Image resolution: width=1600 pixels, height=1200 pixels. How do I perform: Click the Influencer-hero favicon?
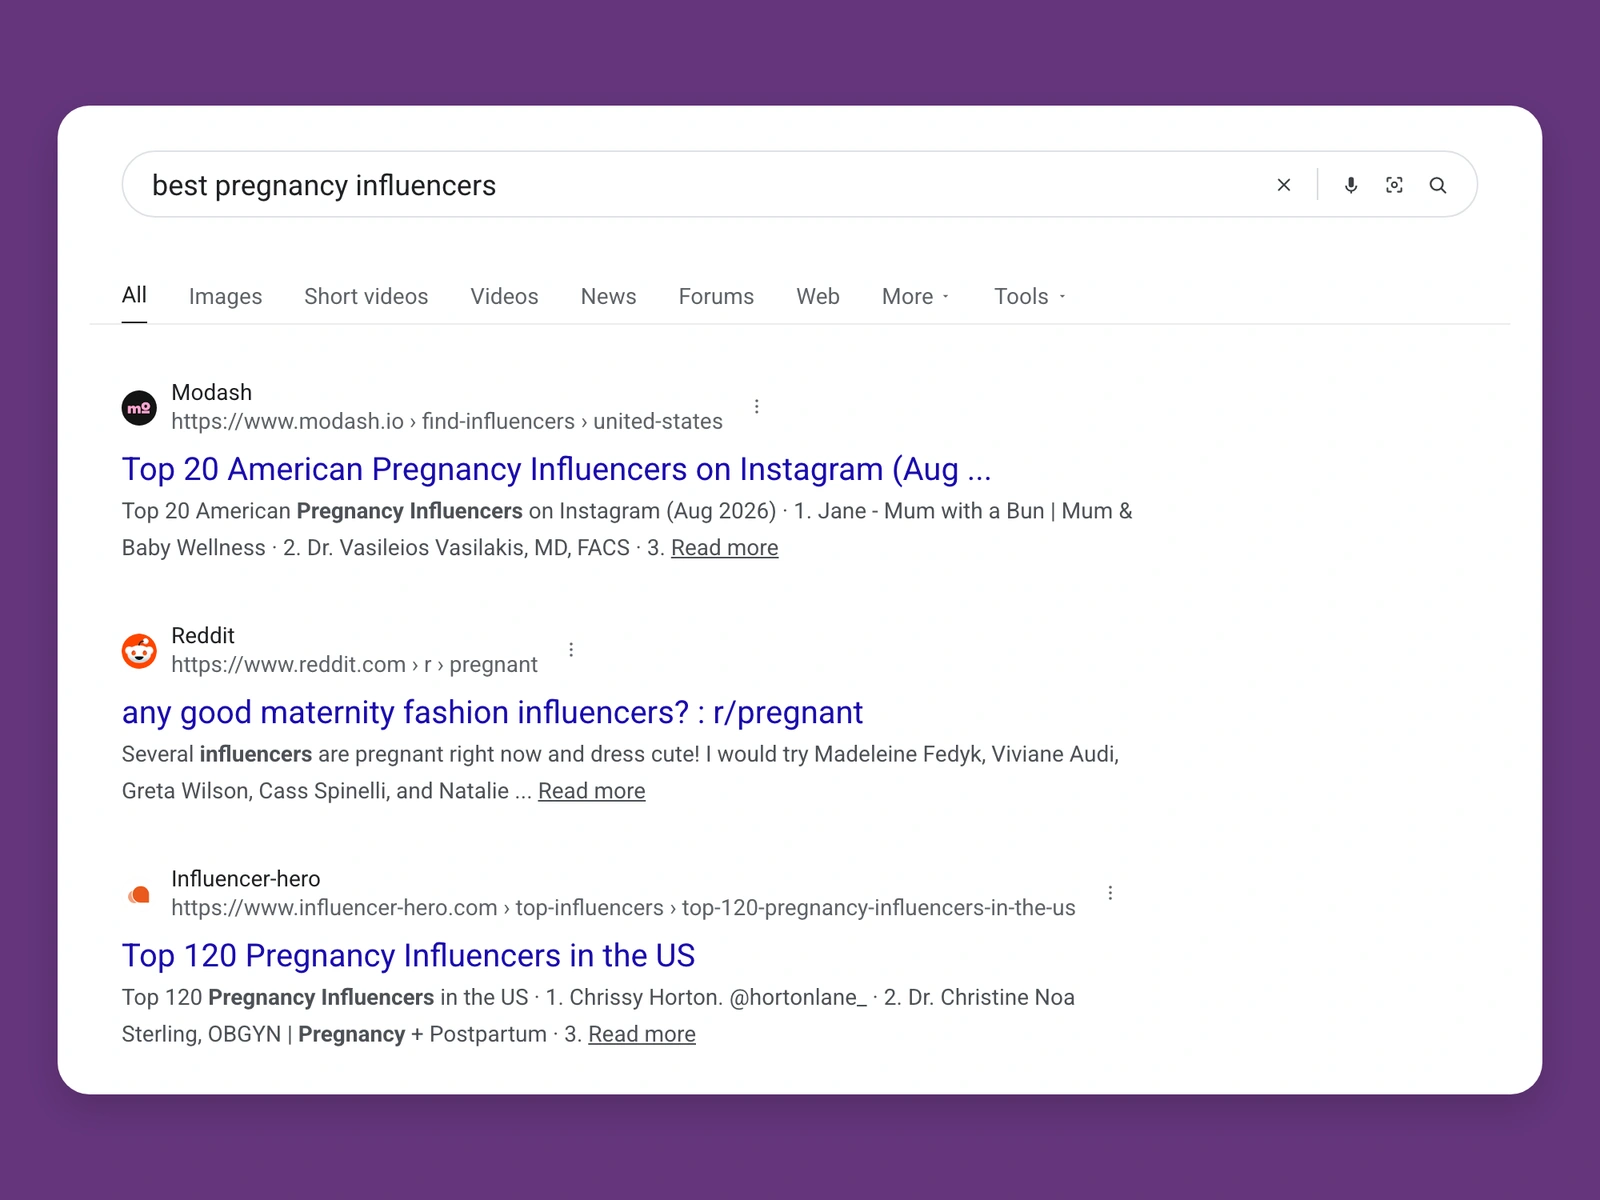pos(139,894)
